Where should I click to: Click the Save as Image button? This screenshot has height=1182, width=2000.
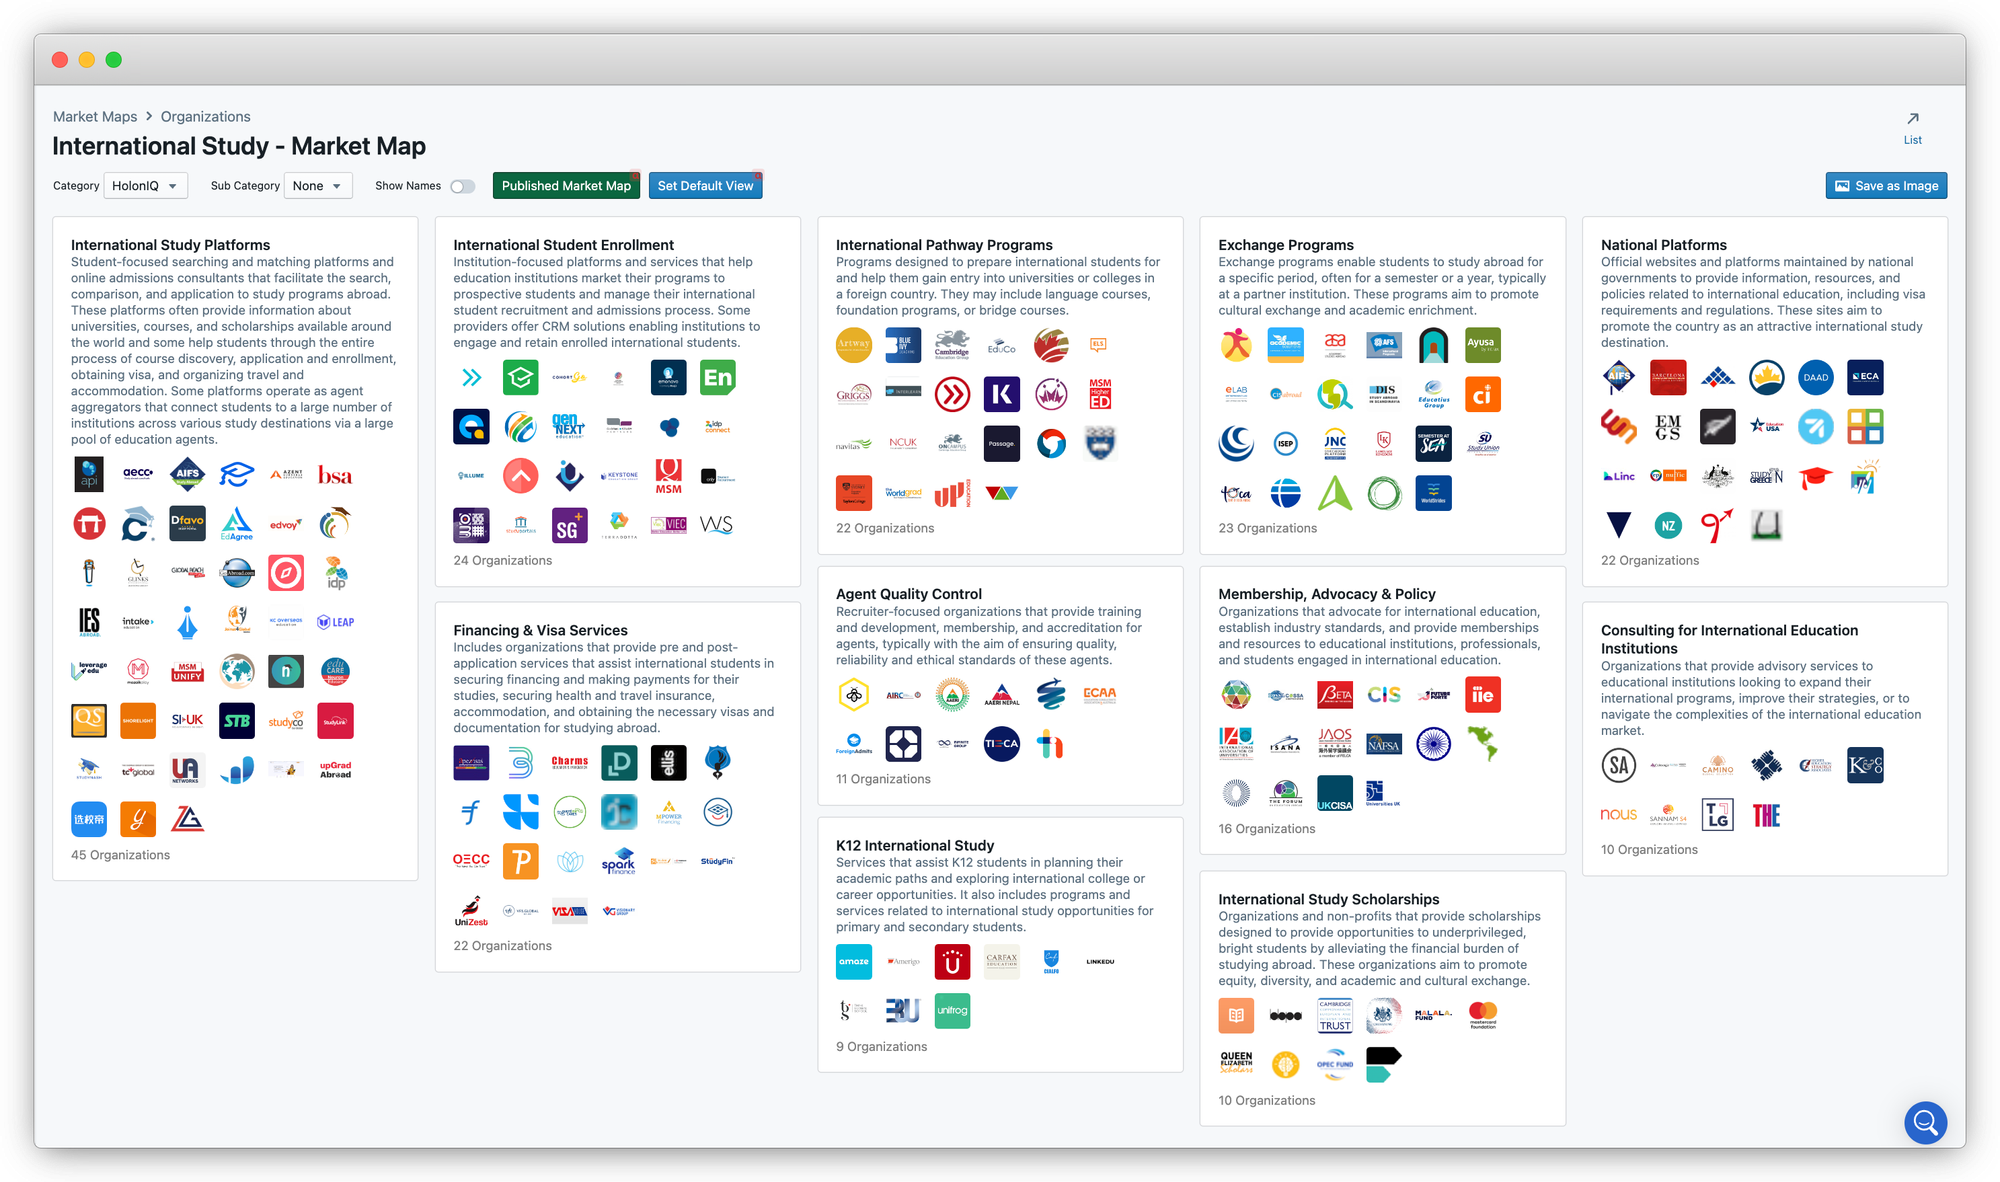(x=1886, y=186)
